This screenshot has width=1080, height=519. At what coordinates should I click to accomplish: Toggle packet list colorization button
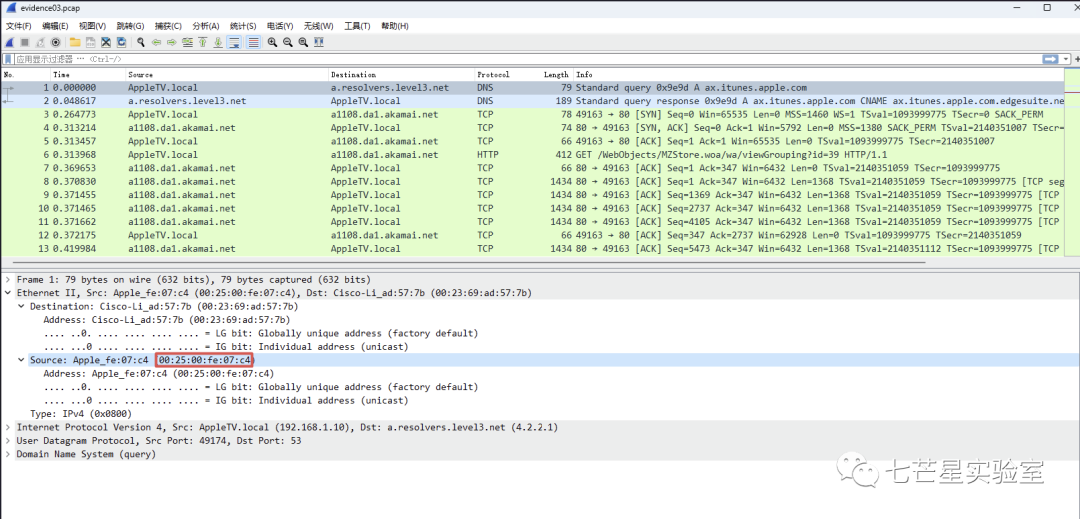pos(253,42)
